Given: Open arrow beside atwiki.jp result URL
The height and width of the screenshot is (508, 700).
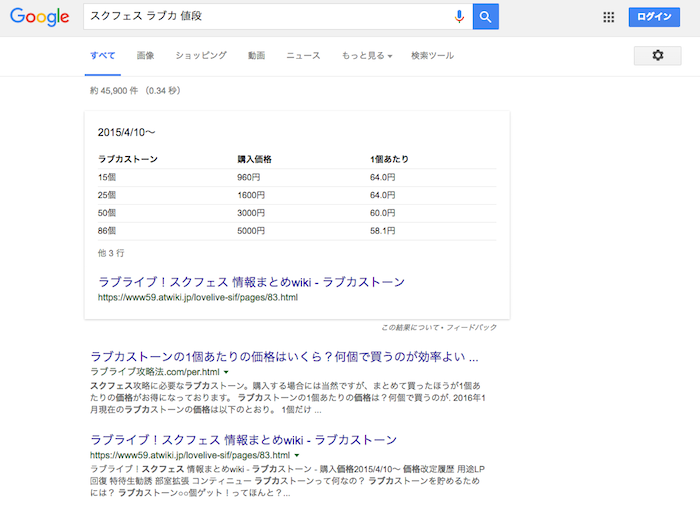Looking at the screenshot, I should pyautogui.click(x=297, y=455).
